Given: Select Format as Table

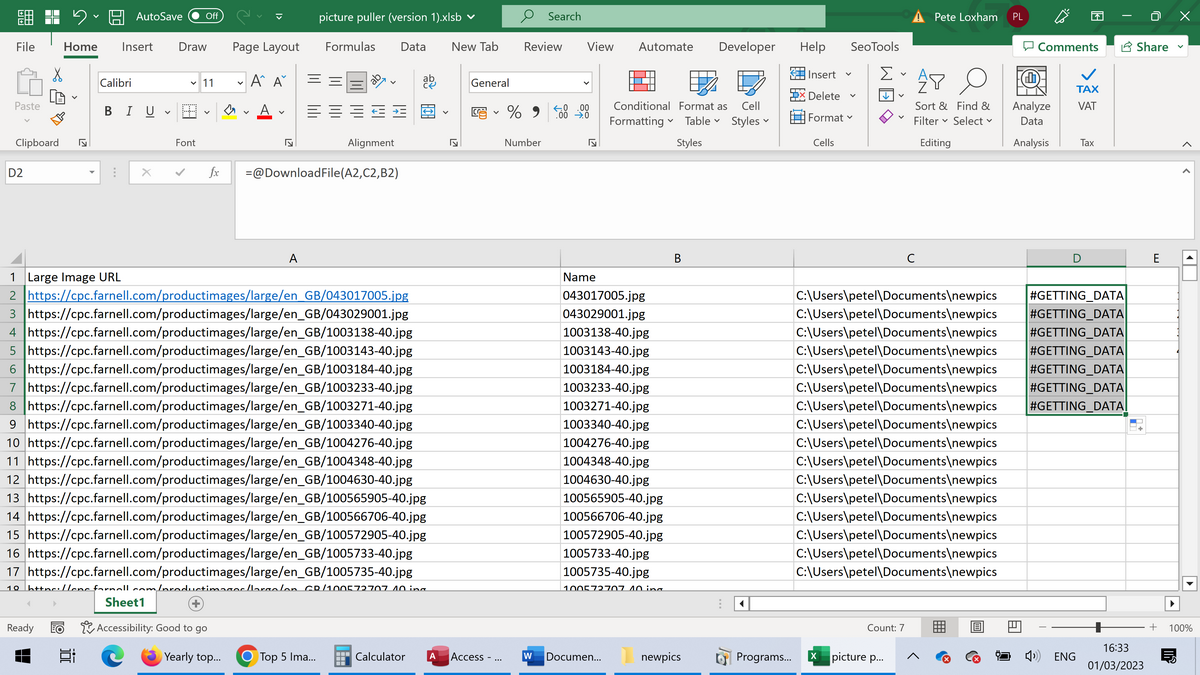Looking at the screenshot, I should (x=700, y=95).
